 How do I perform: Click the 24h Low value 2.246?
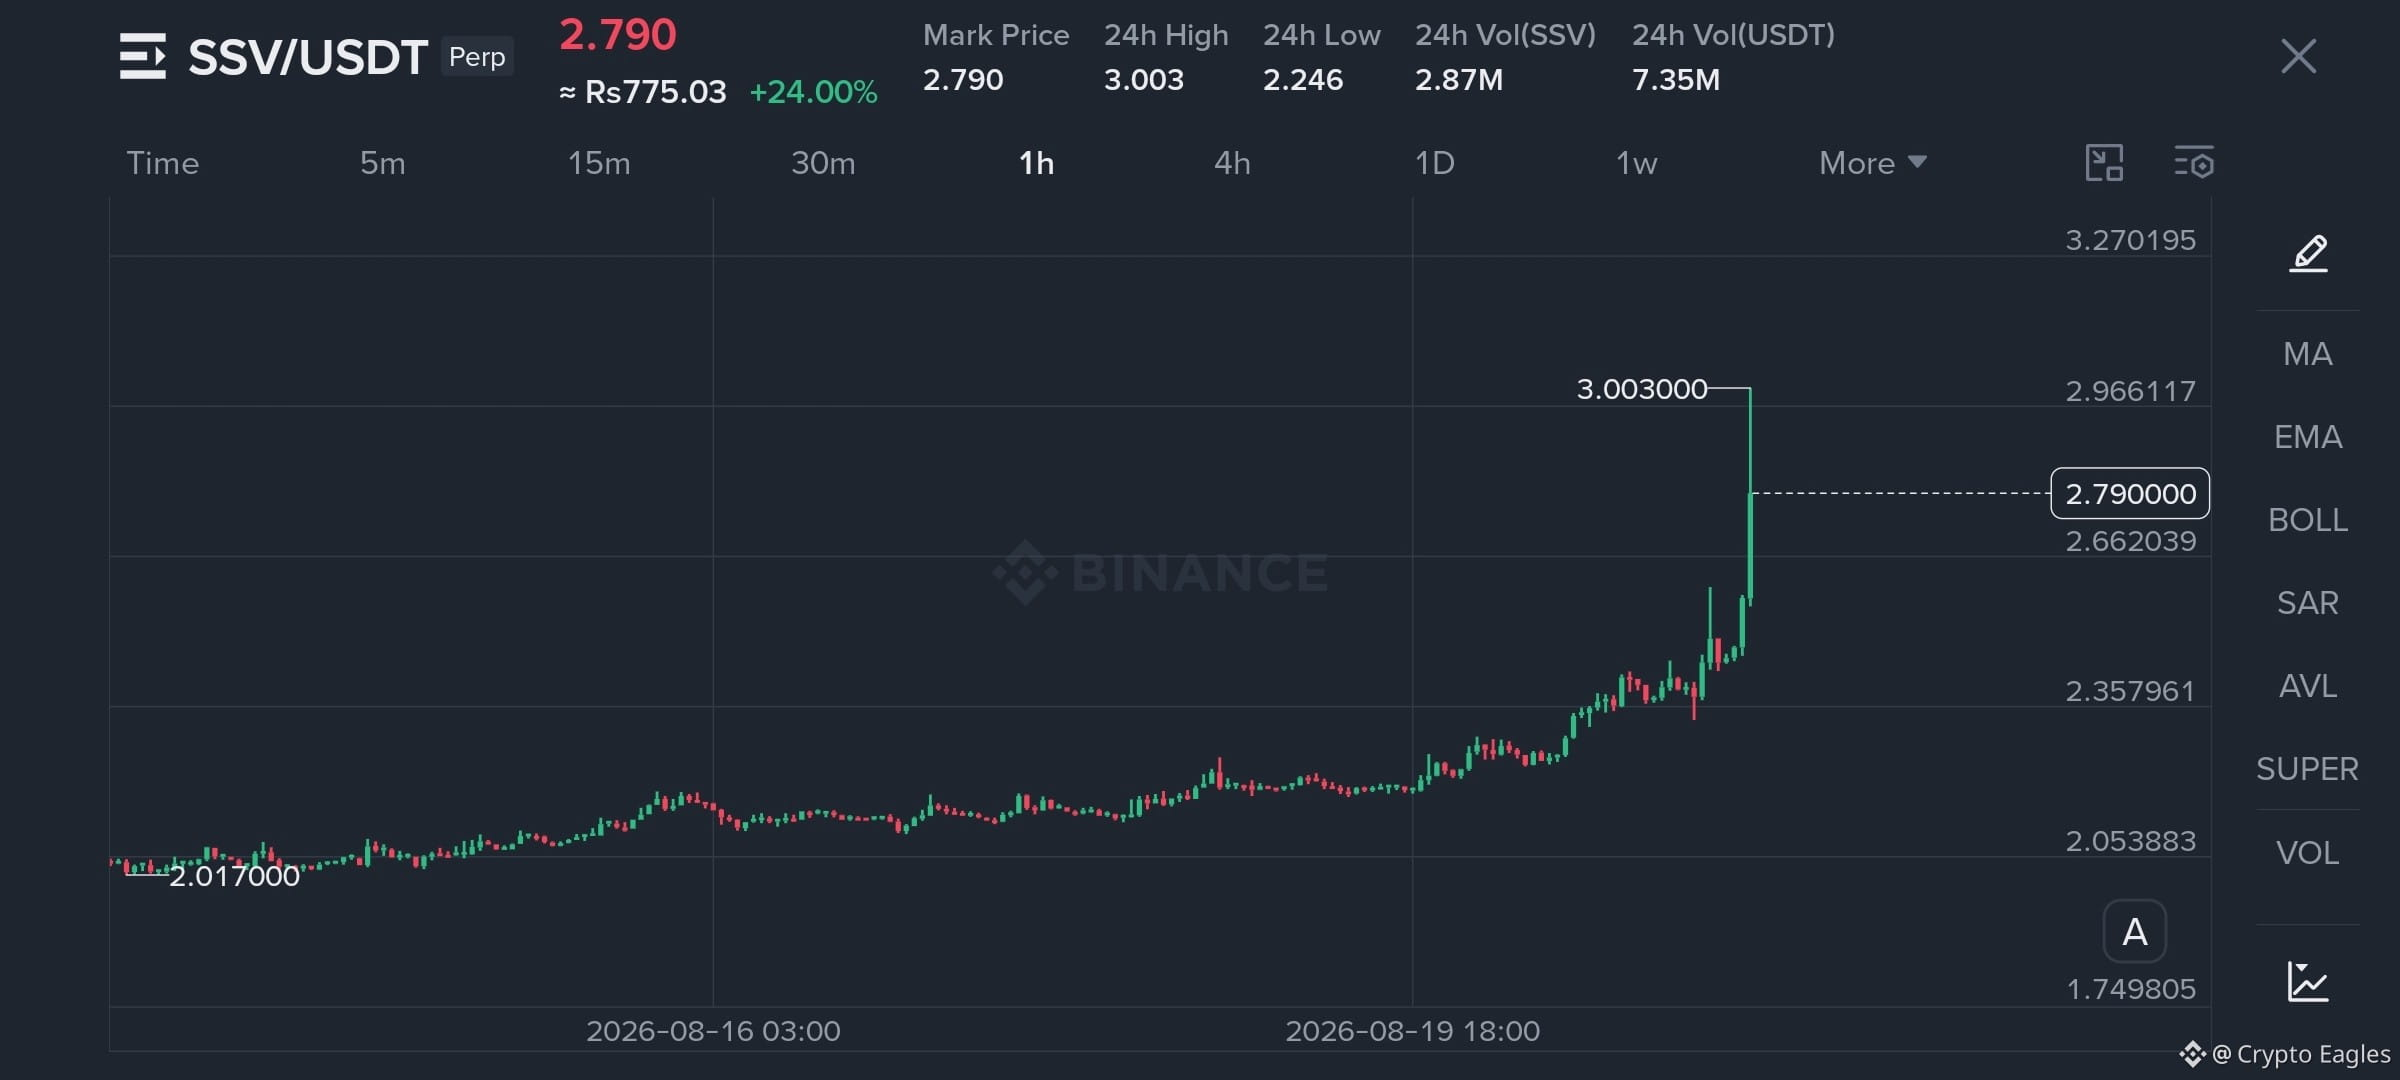pos(1303,79)
